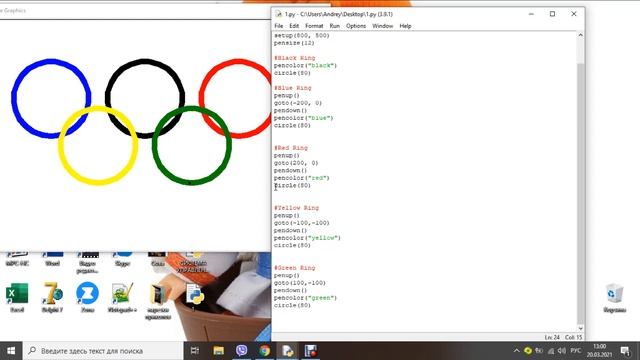The width and height of the screenshot is (640, 360).
Task: Open the Help menu in IDLE
Action: (405, 26)
